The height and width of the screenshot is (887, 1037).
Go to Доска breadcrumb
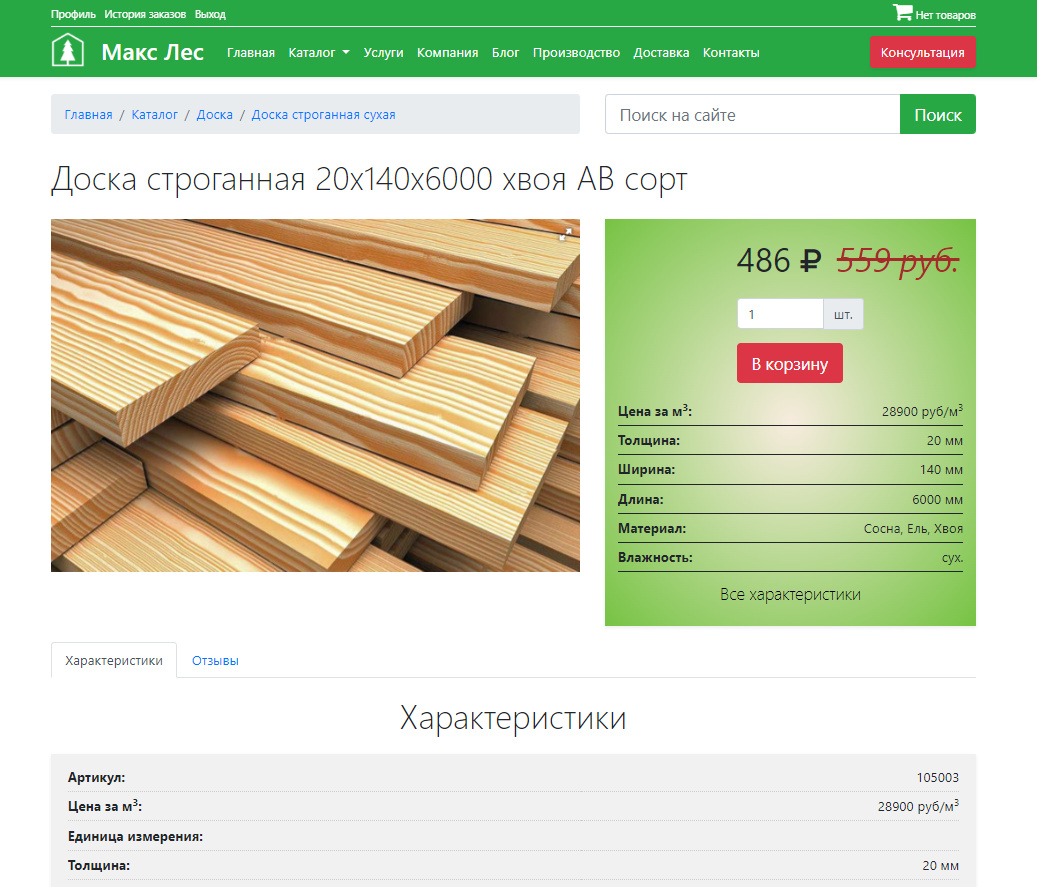point(215,114)
